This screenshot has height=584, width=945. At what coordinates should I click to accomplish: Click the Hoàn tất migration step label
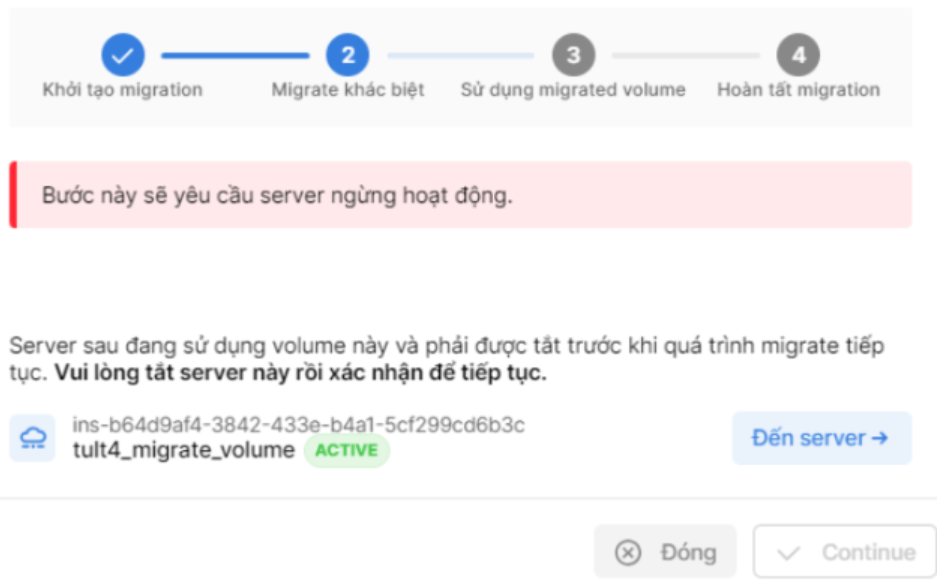pos(799,90)
